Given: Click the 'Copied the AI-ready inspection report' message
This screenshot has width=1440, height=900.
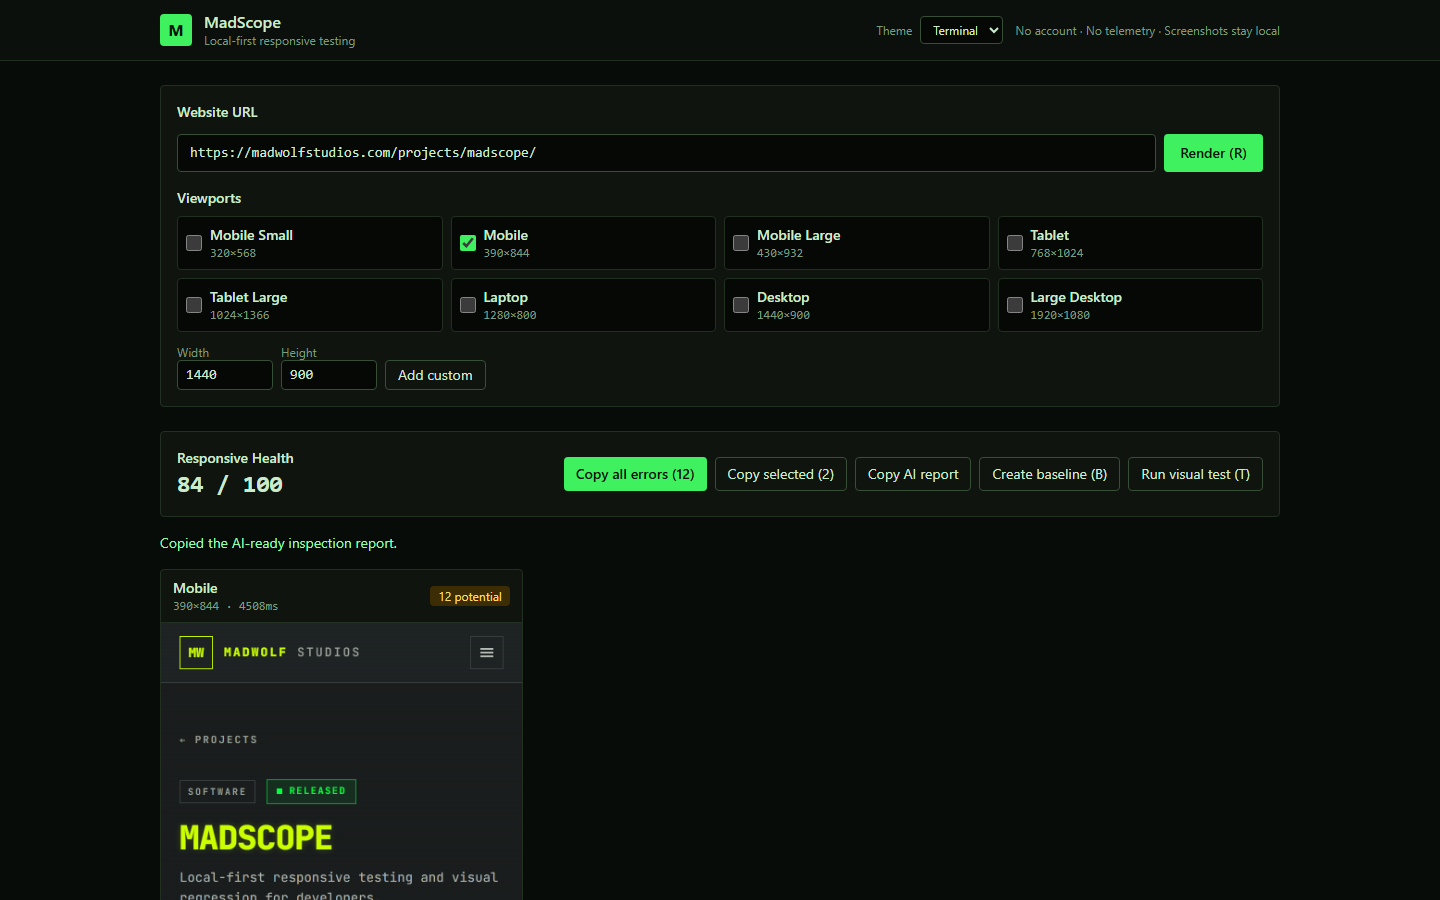Looking at the screenshot, I should [278, 543].
